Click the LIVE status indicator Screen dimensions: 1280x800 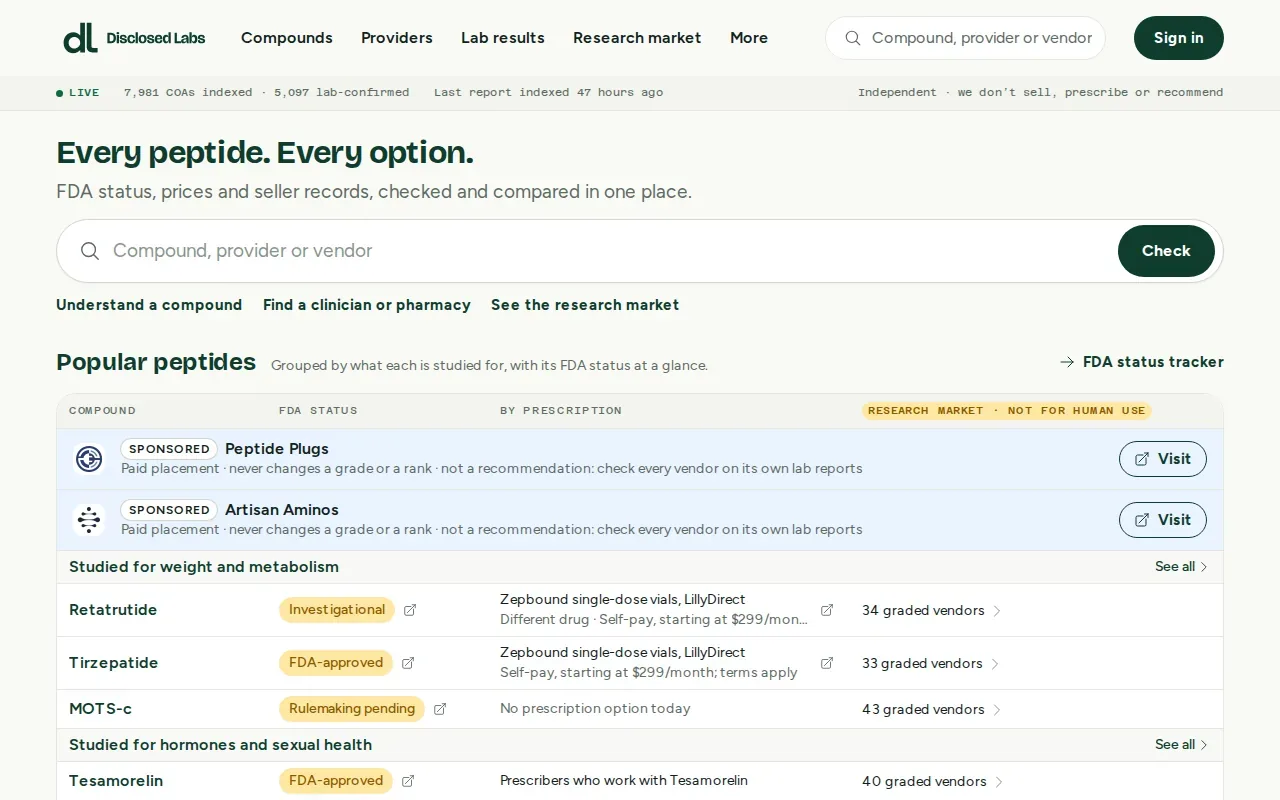point(78,93)
